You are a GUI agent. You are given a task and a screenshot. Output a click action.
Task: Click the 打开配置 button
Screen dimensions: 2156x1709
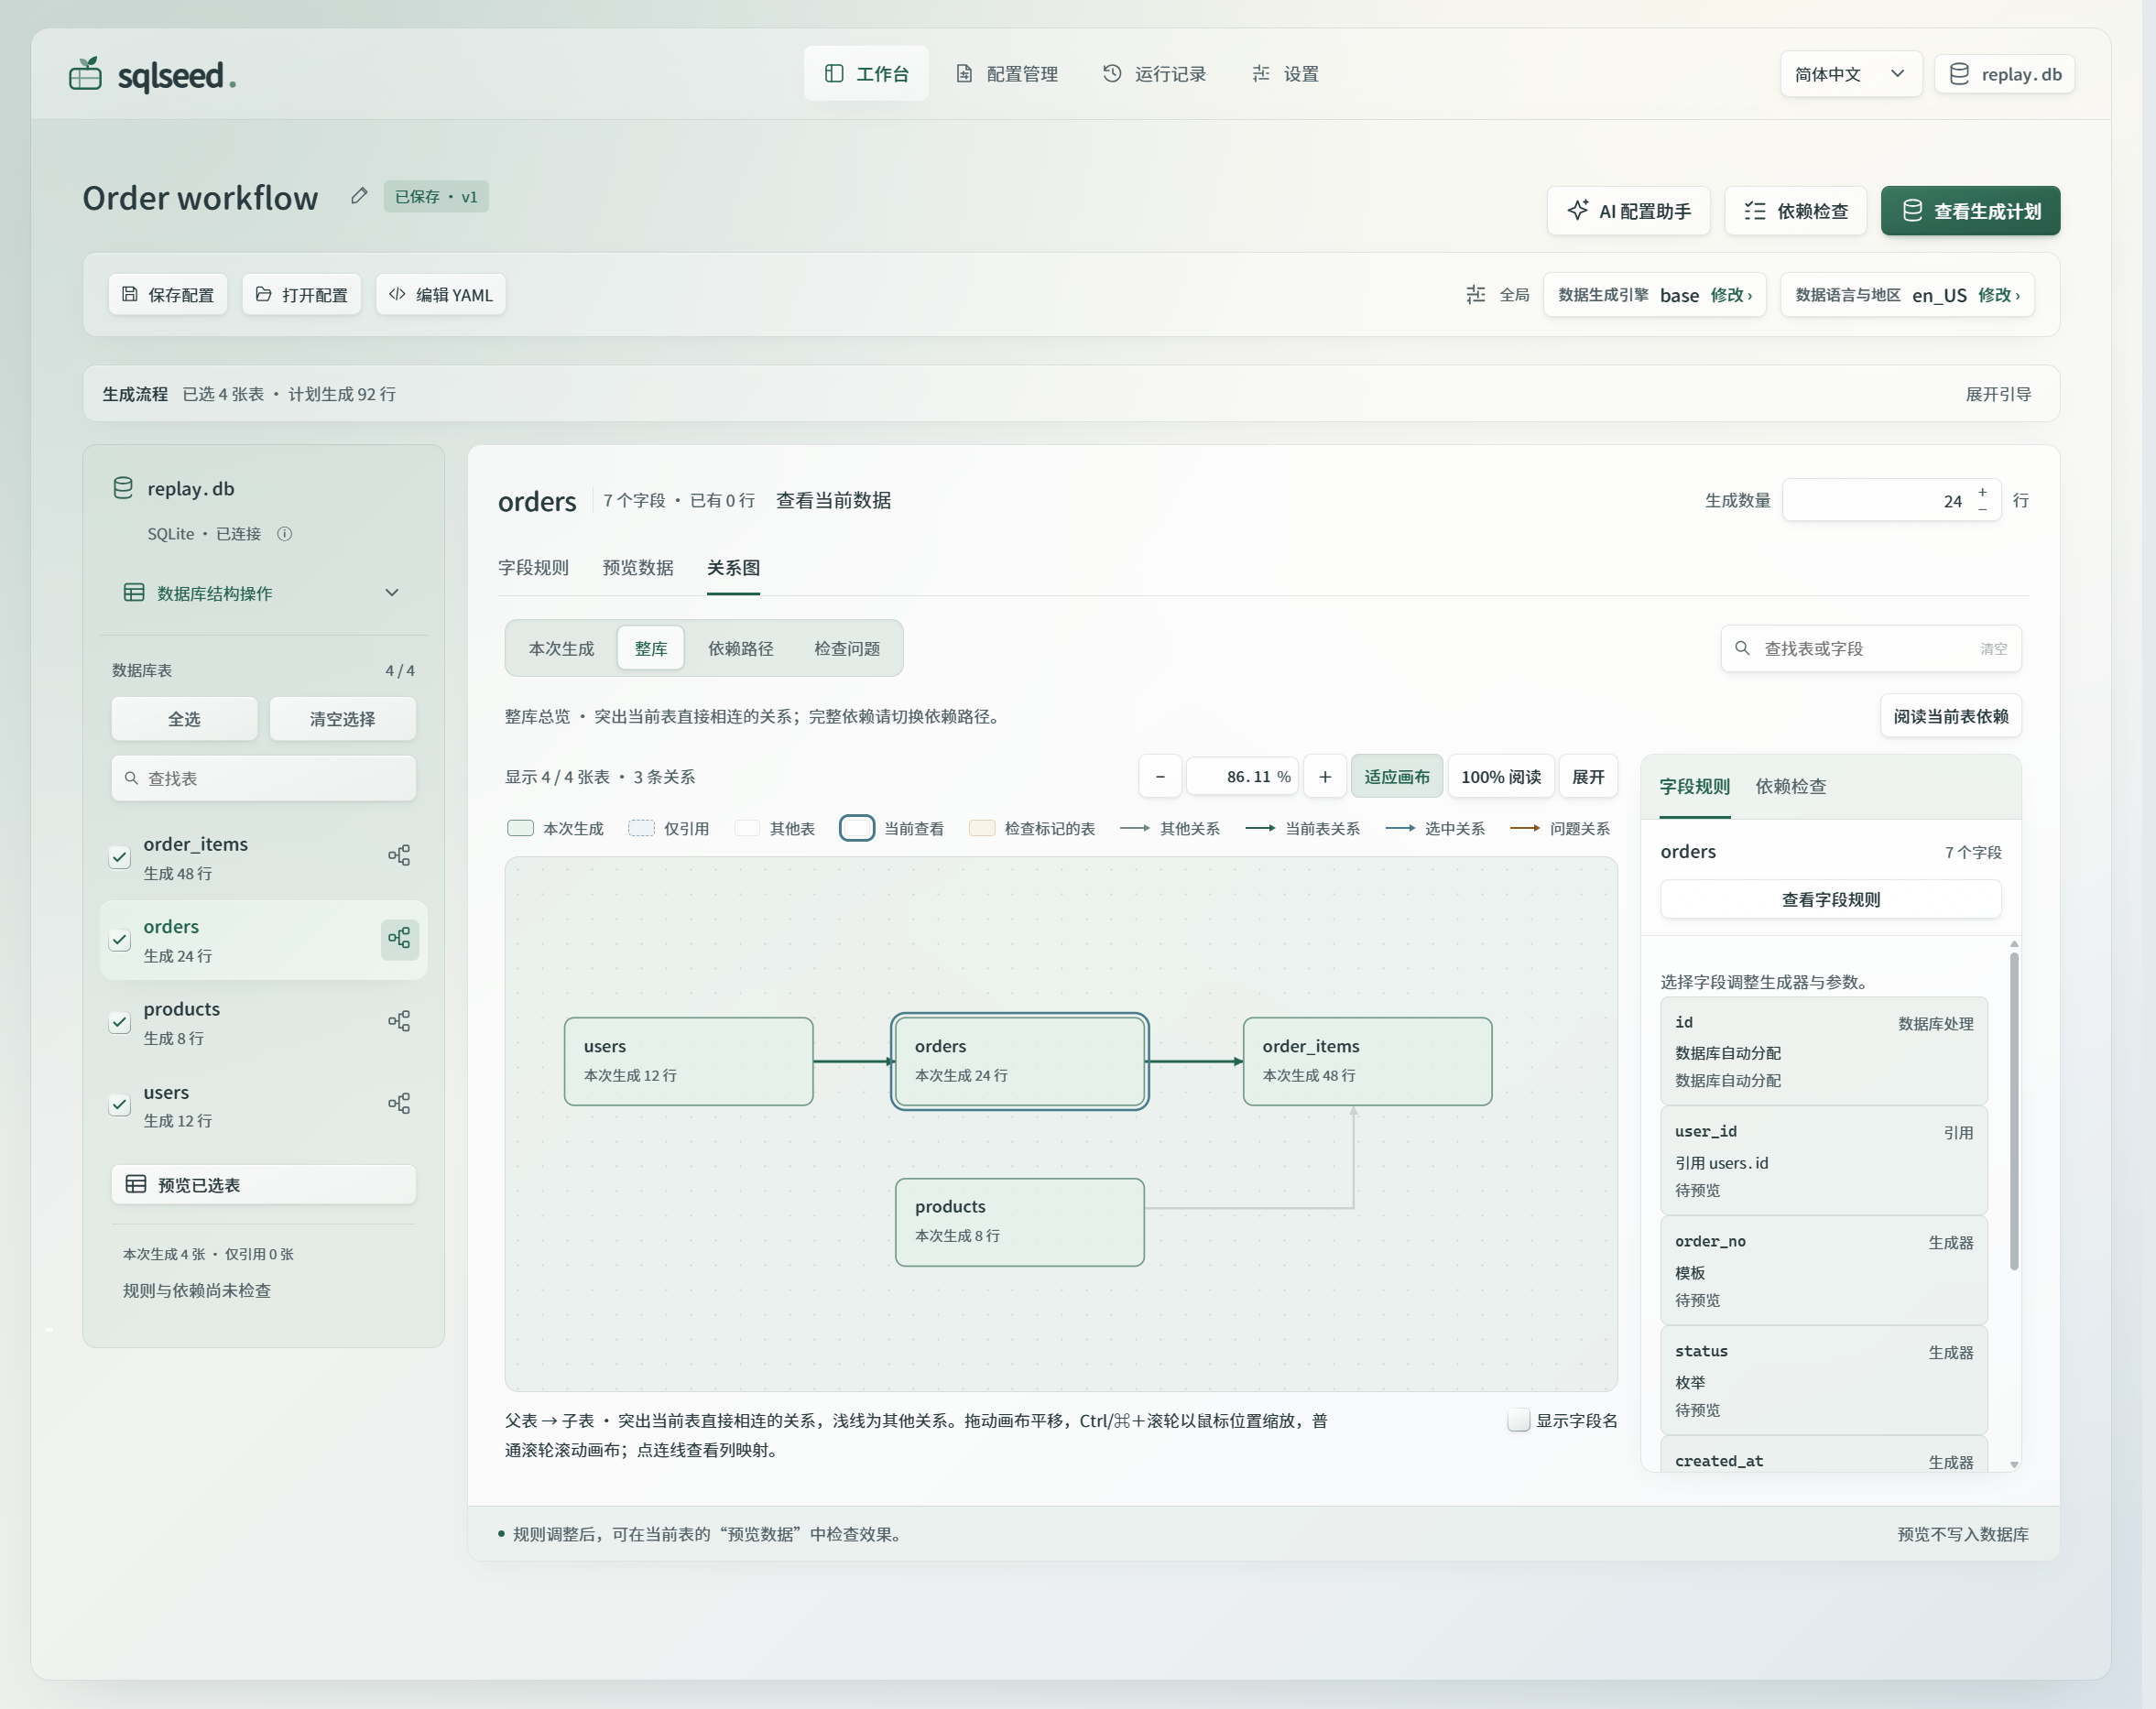click(x=302, y=295)
